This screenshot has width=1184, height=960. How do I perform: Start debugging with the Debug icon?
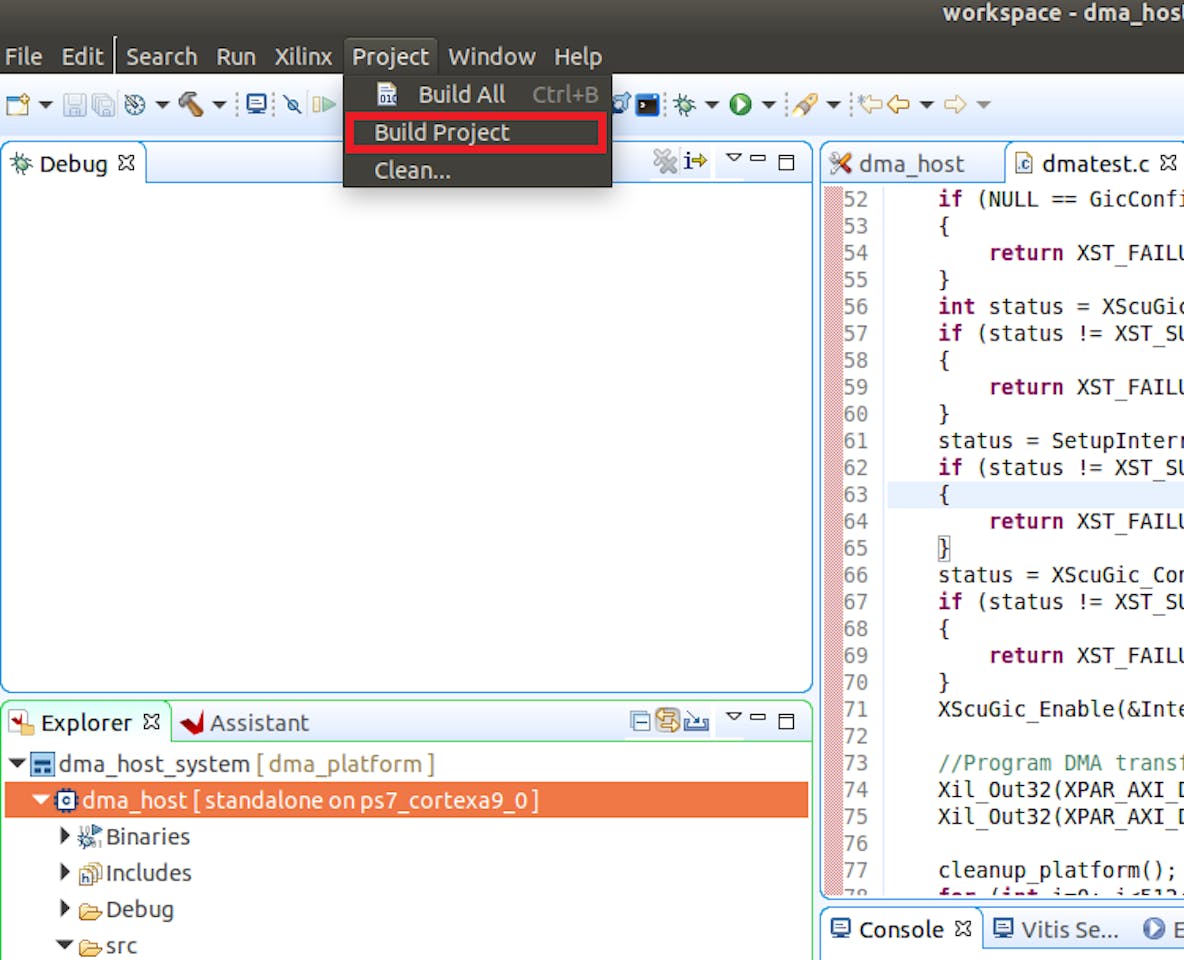(x=686, y=104)
